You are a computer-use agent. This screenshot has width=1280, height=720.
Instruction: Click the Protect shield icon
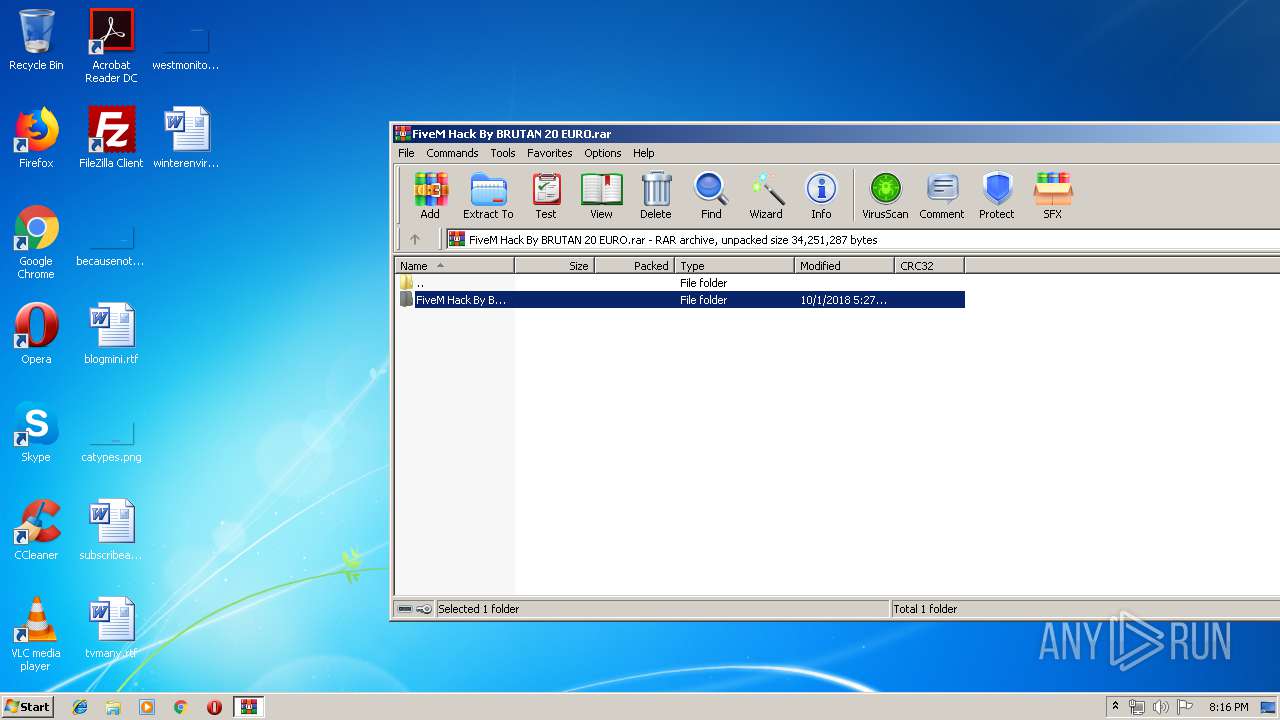(x=997, y=195)
